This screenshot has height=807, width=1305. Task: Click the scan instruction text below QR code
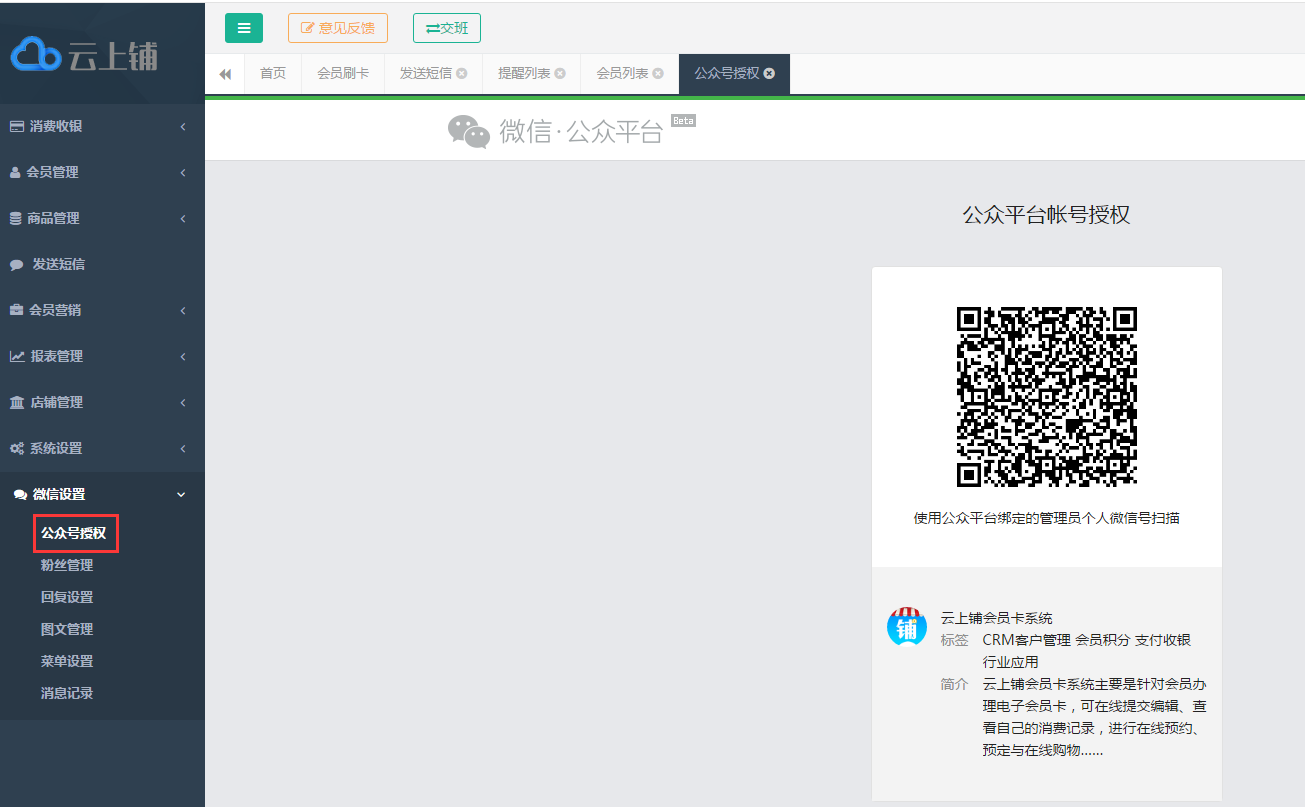pos(1047,518)
